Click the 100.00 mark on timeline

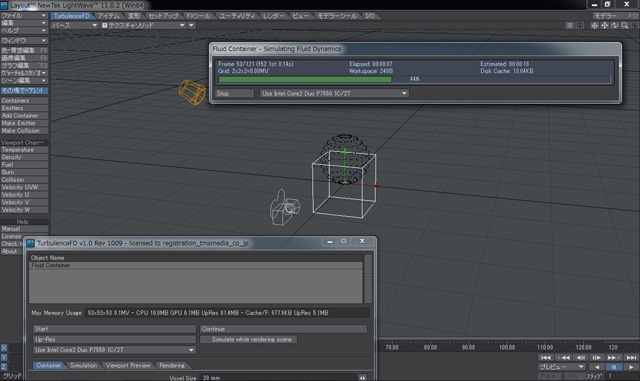point(507,347)
